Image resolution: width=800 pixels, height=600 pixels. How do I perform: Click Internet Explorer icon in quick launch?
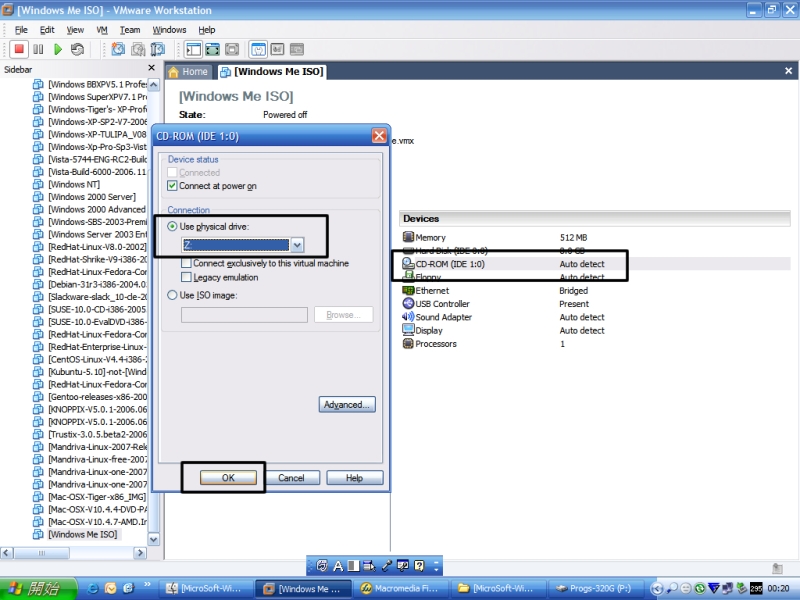[93, 588]
